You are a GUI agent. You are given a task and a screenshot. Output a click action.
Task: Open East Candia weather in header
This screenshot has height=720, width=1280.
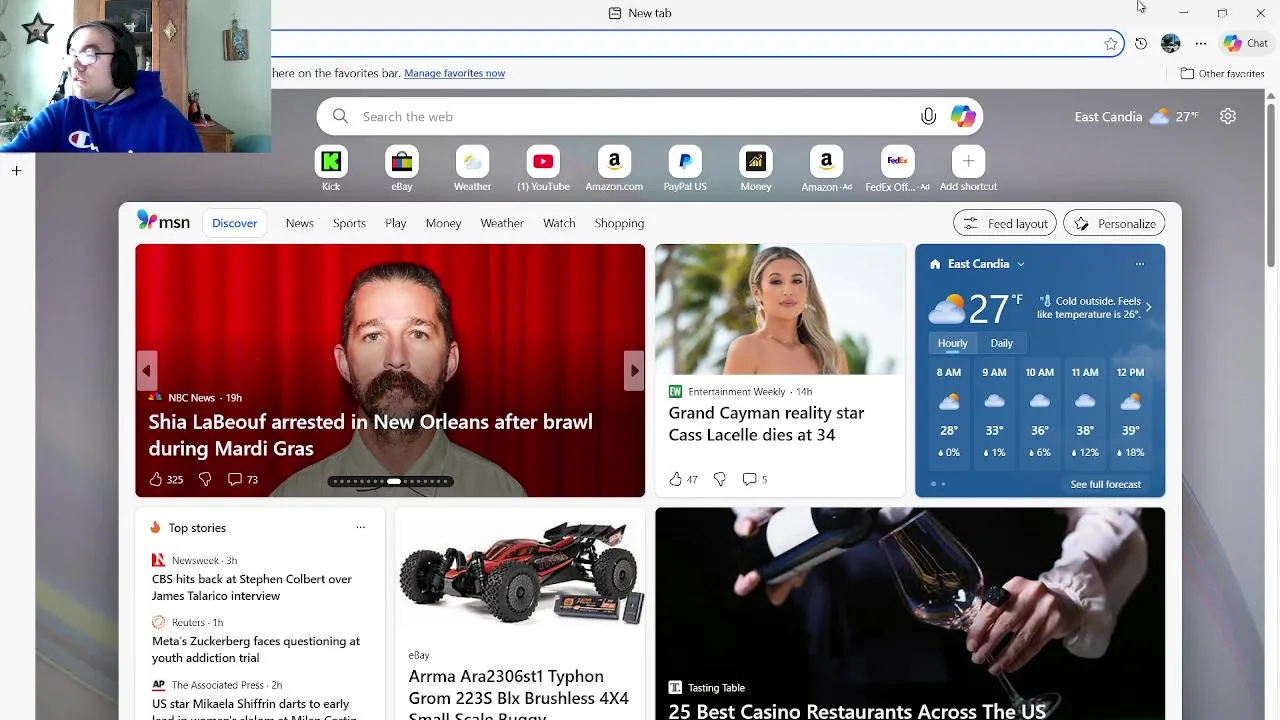coord(1136,117)
